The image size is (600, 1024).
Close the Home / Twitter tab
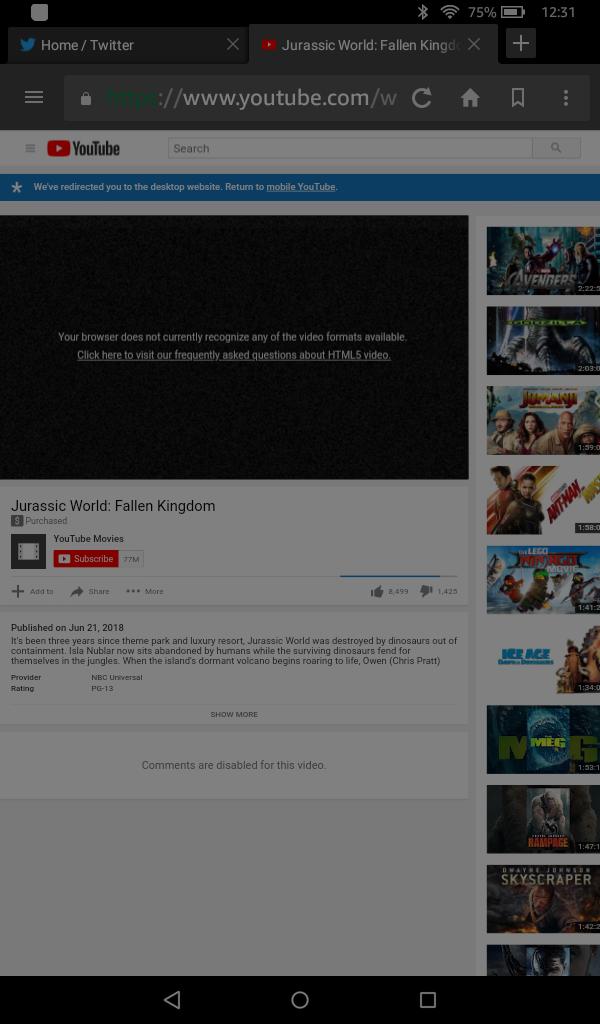232,44
